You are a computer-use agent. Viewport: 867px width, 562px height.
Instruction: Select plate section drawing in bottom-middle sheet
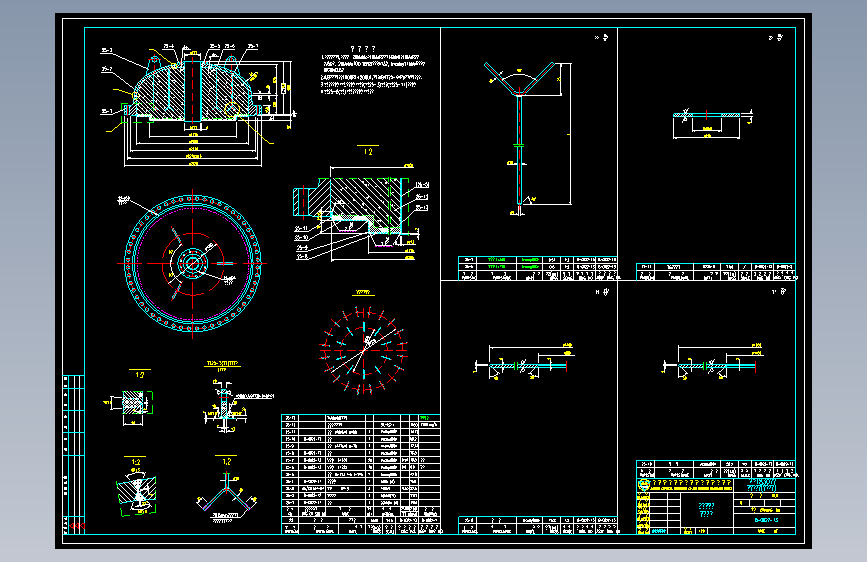pos(523,361)
